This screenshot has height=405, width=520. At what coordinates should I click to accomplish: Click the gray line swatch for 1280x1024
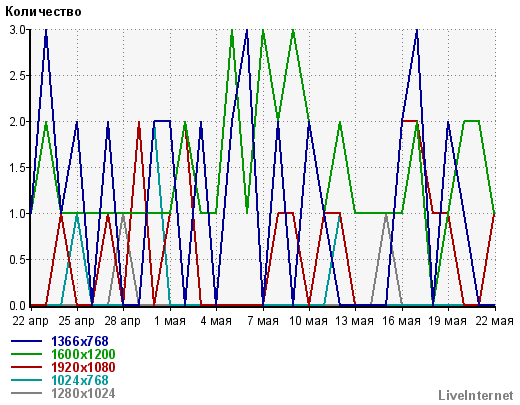pyautogui.click(x=26, y=393)
